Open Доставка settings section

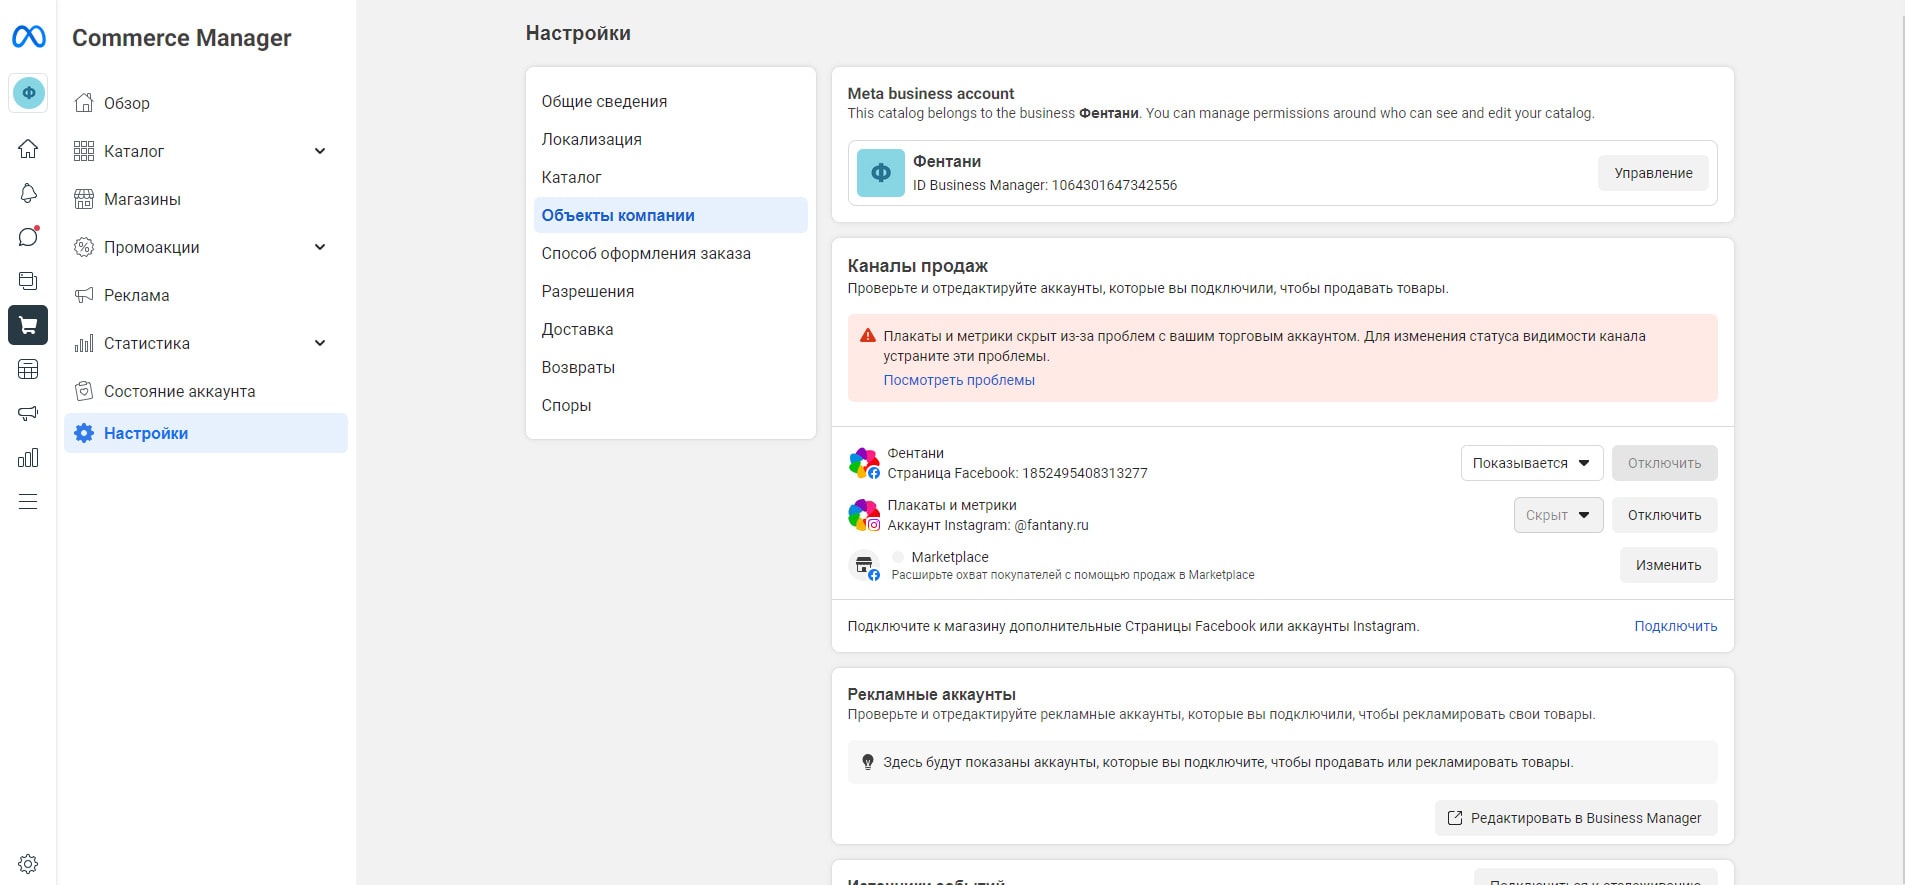(x=671, y=329)
